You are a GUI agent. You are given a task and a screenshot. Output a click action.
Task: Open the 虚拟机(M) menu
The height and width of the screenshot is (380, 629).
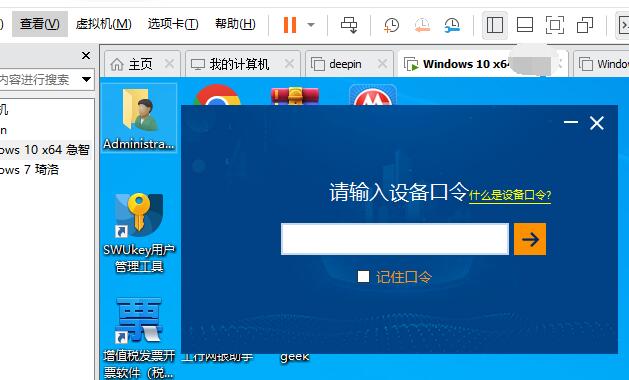coord(103,24)
